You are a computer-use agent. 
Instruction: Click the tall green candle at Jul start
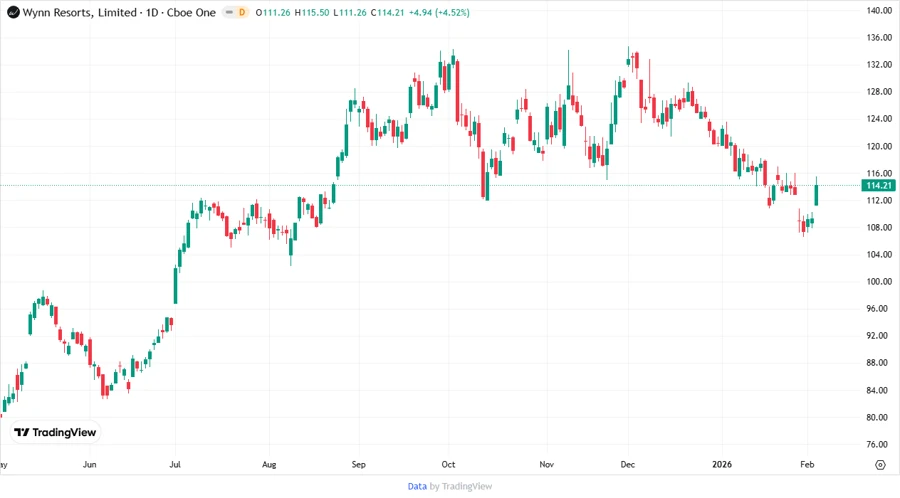pos(176,284)
